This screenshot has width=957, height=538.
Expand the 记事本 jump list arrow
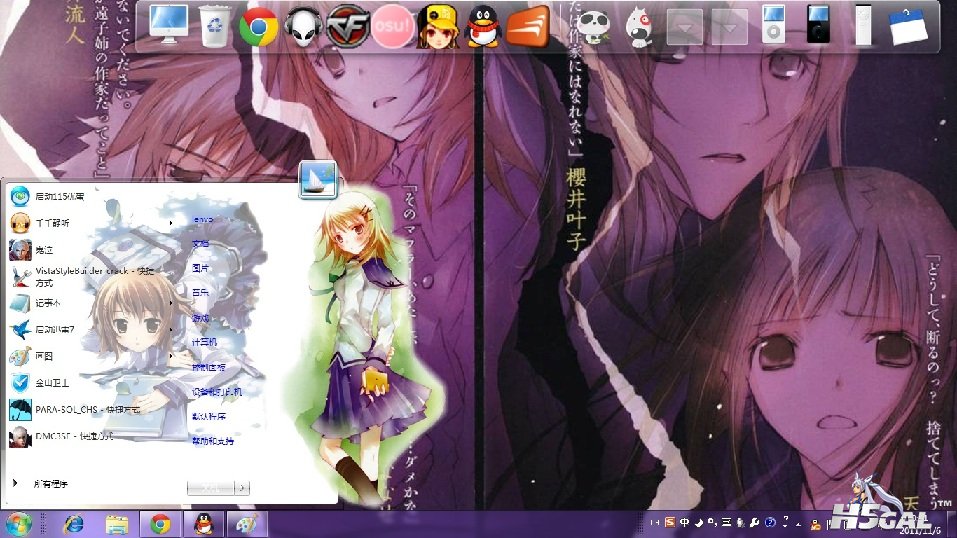click(x=171, y=303)
